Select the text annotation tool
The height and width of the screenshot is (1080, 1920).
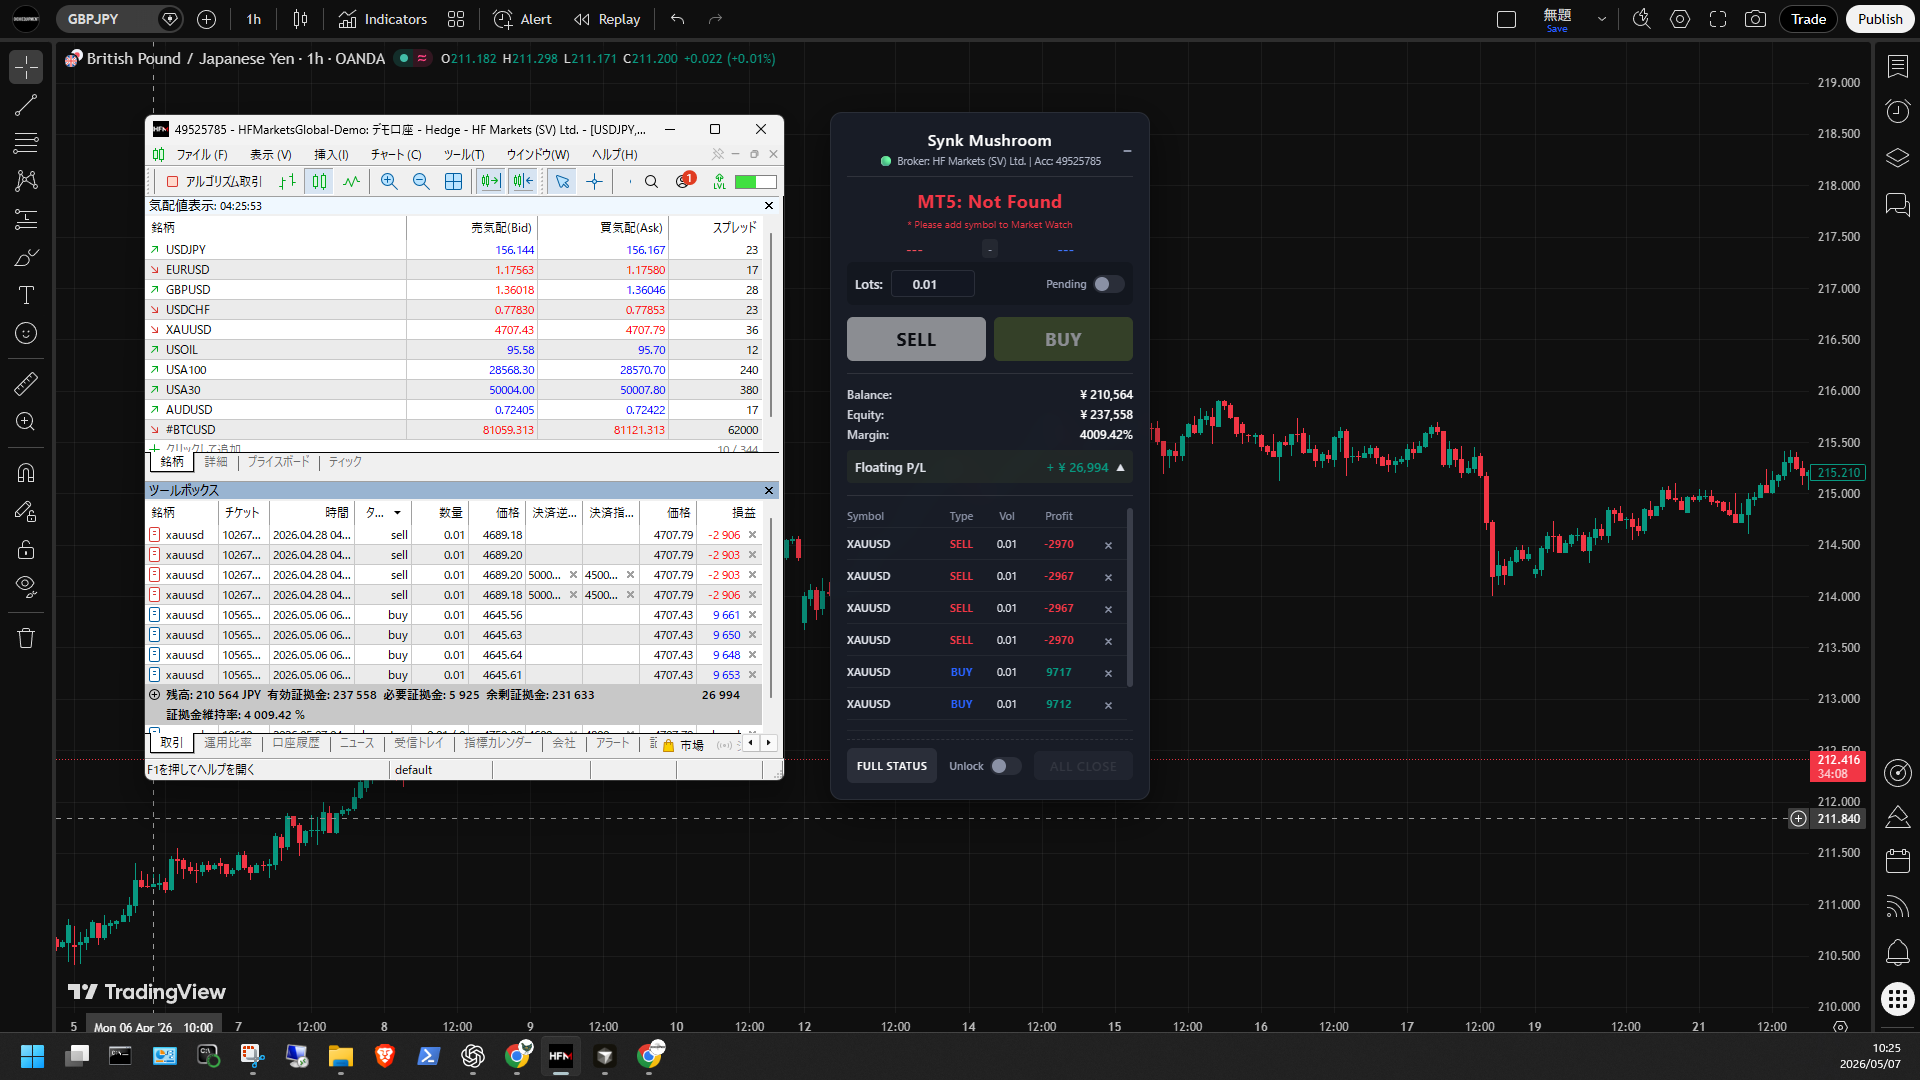point(26,295)
